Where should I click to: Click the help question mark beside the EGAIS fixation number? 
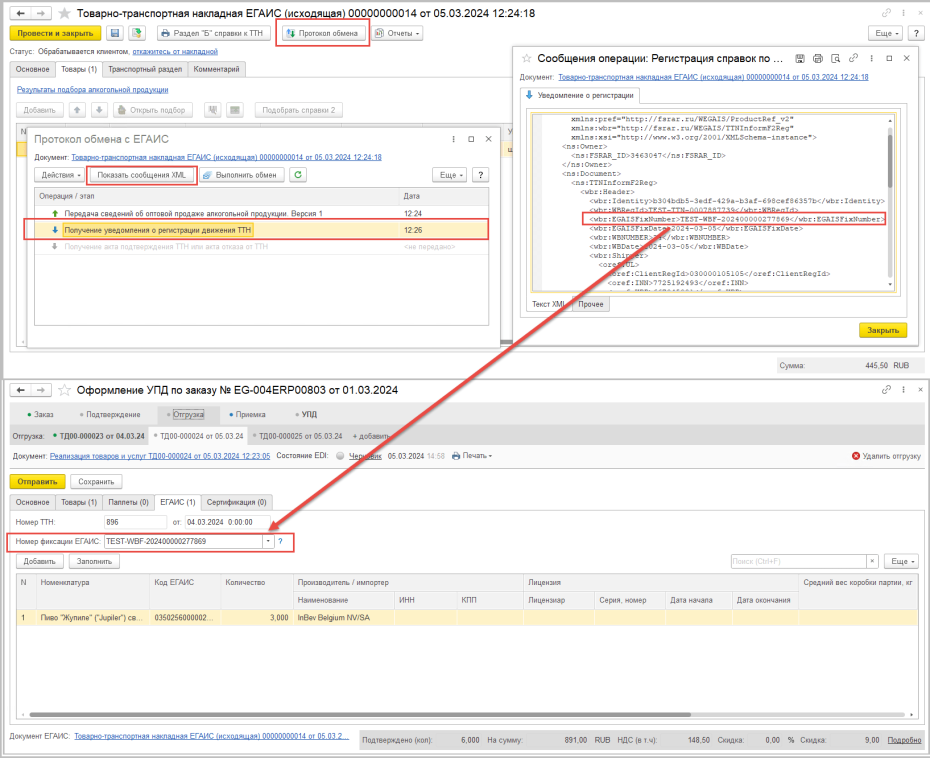point(281,541)
